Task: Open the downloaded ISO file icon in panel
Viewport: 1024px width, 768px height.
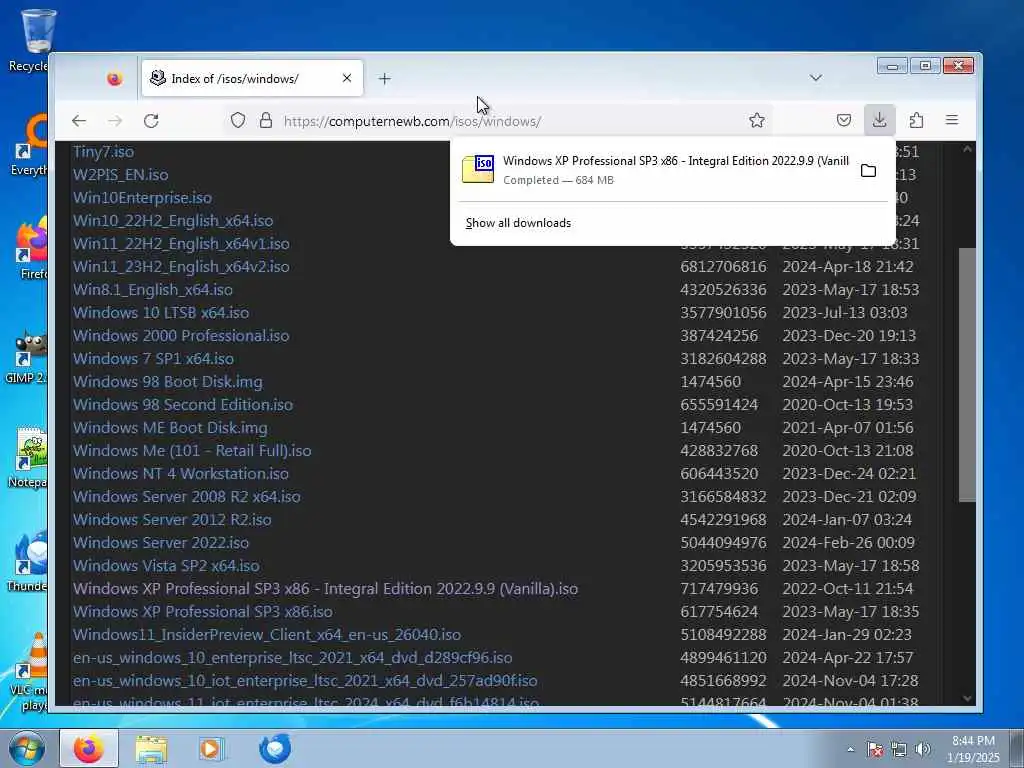Action: pos(478,169)
